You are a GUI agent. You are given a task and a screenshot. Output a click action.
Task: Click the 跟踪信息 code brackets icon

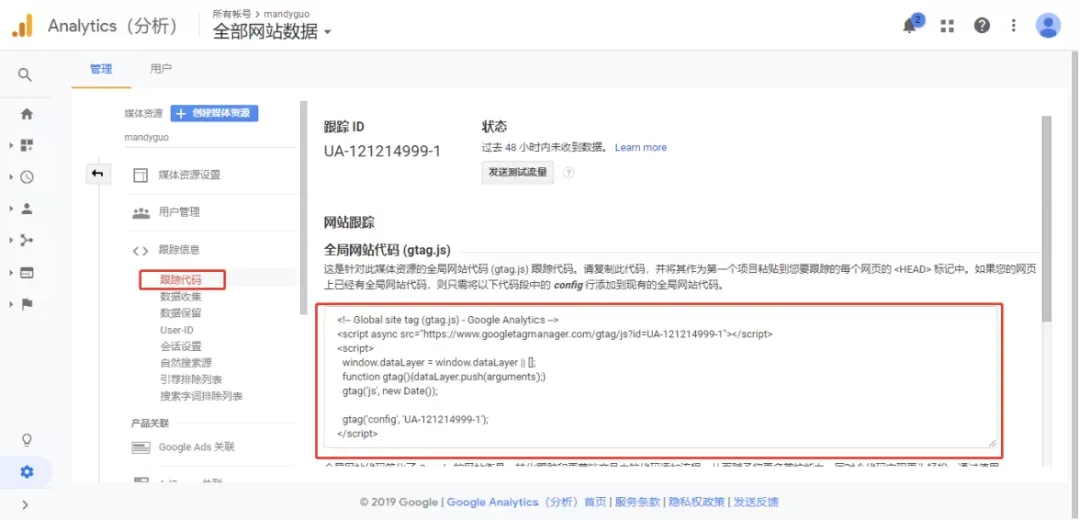pyautogui.click(x=141, y=251)
